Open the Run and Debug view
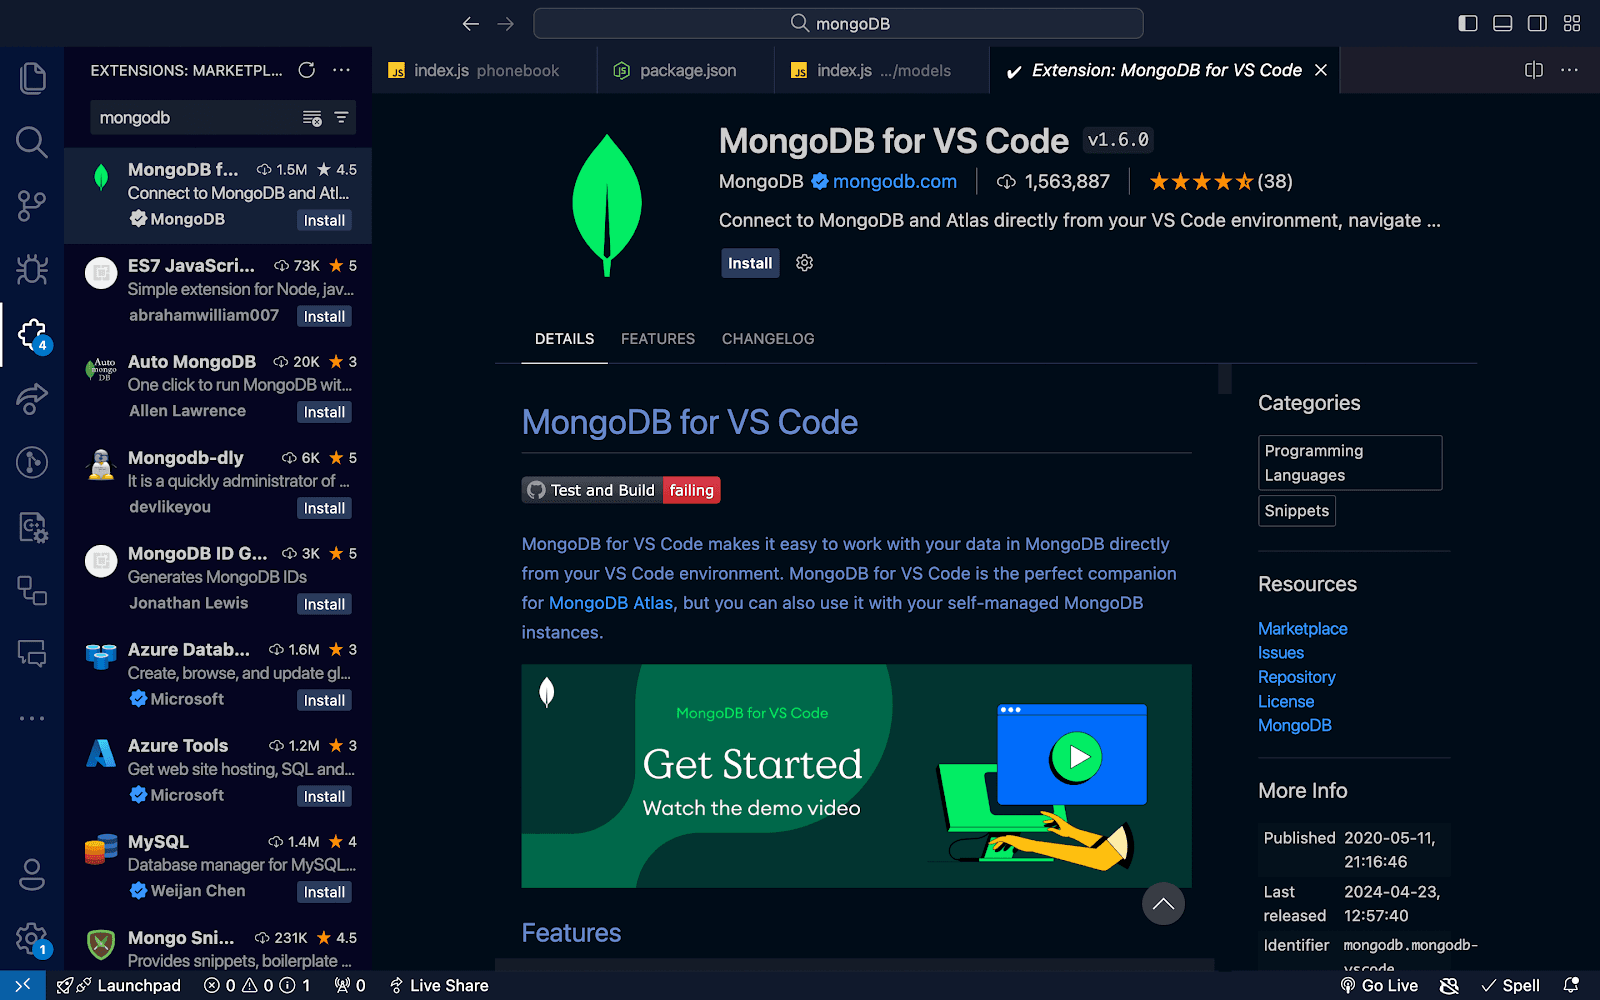This screenshot has height=1000, width=1600. coord(32,270)
